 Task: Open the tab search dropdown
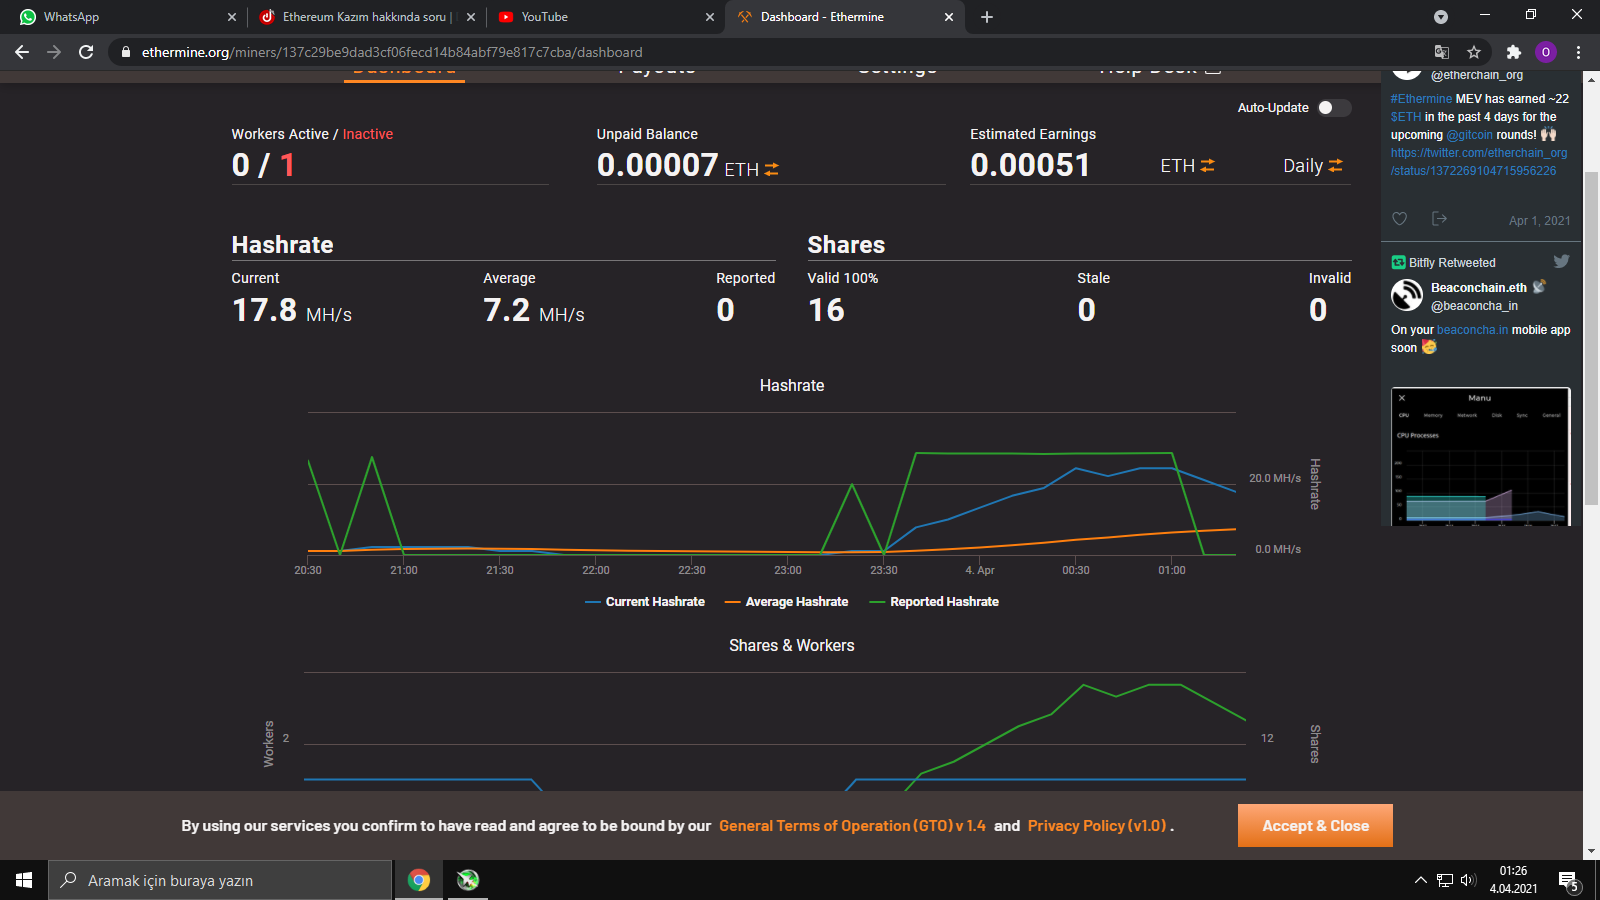point(1441,17)
